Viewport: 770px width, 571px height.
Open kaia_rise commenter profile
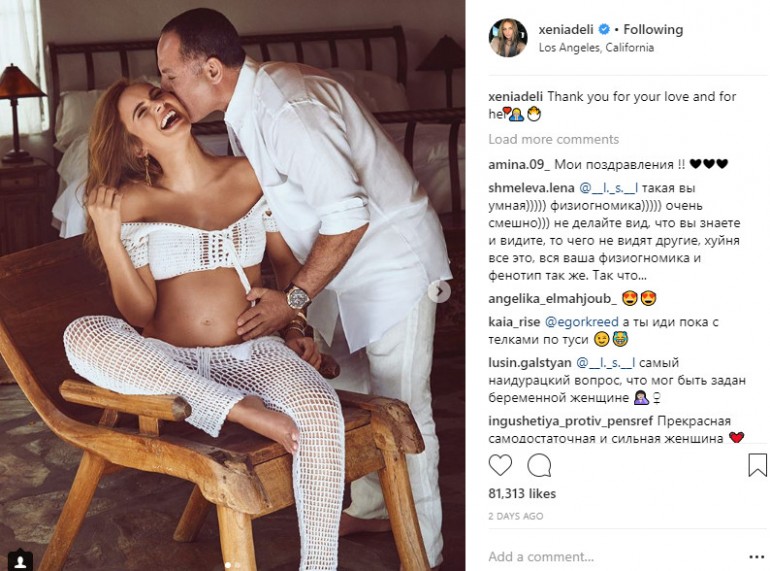pyautogui.click(x=514, y=322)
